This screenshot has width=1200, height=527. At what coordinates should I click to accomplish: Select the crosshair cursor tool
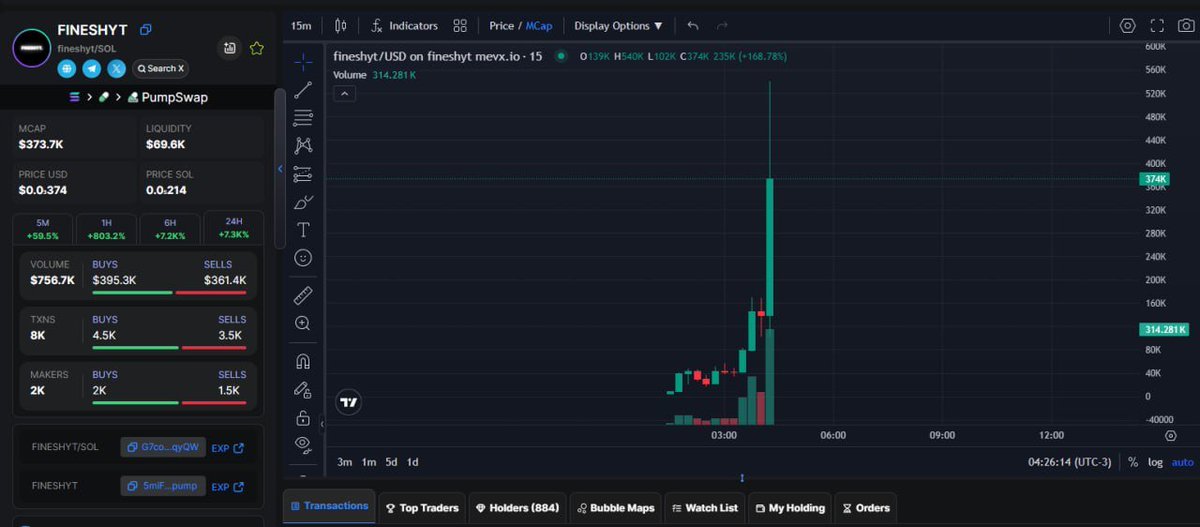pos(303,61)
